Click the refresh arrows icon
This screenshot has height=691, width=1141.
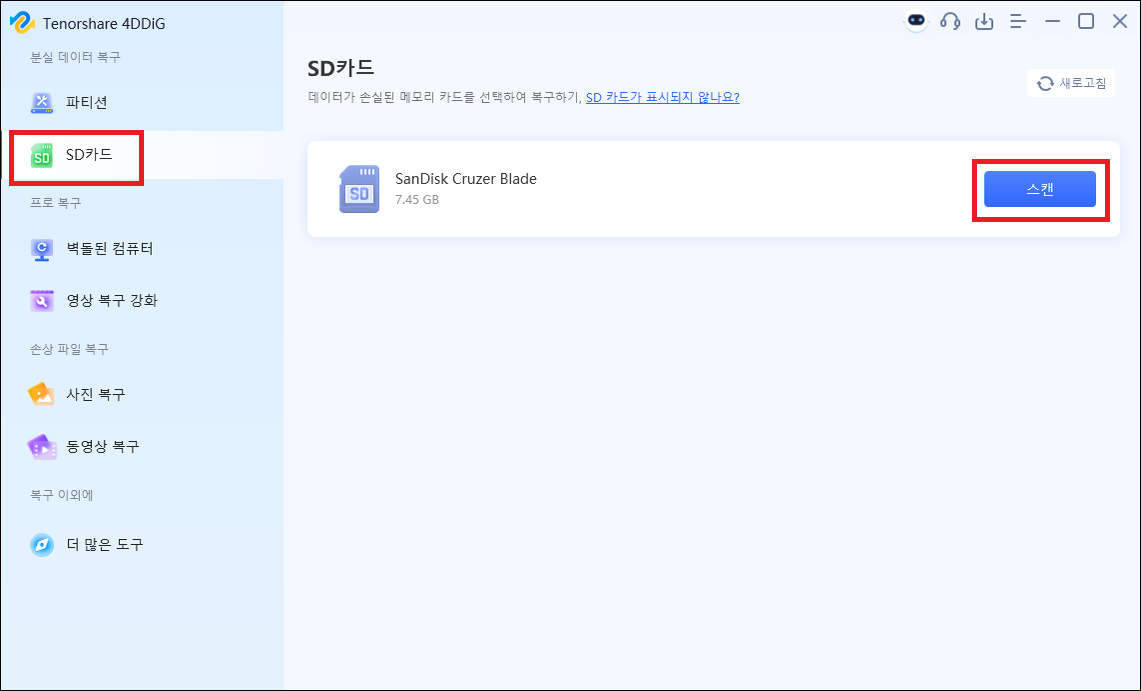click(1045, 84)
